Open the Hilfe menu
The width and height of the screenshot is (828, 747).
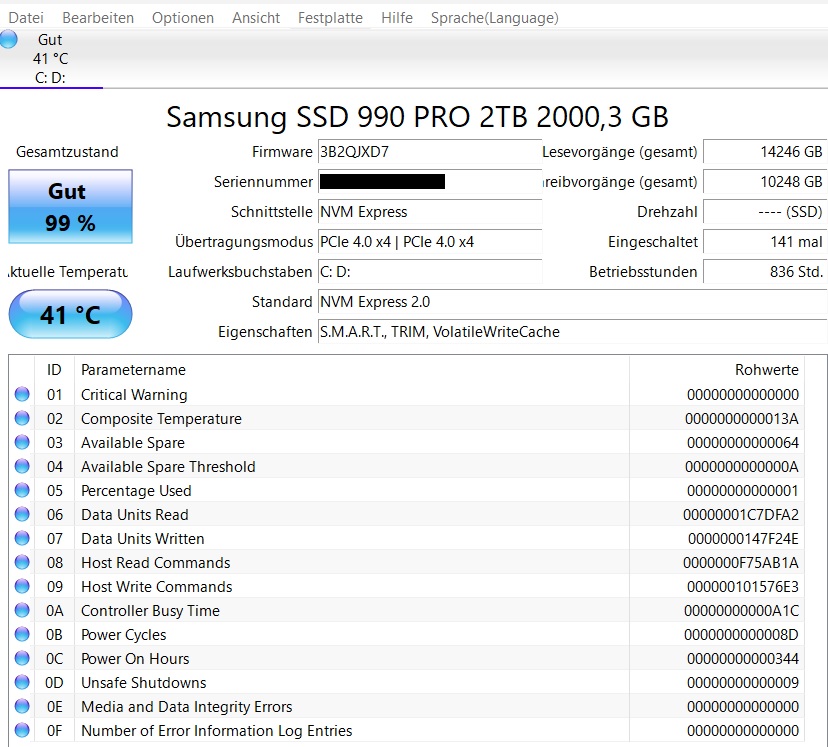pos(397,18)
